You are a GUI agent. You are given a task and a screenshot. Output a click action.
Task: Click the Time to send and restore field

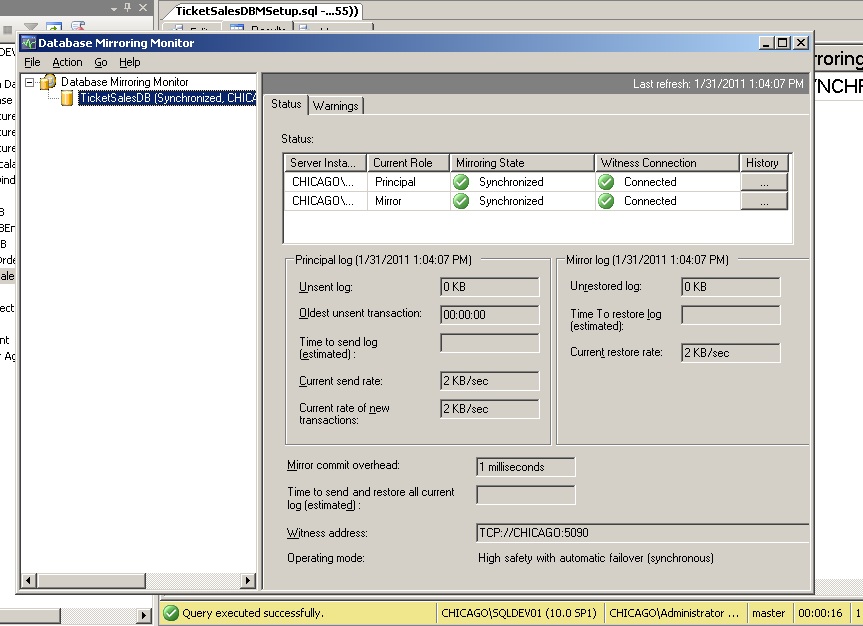click(526, 494)
